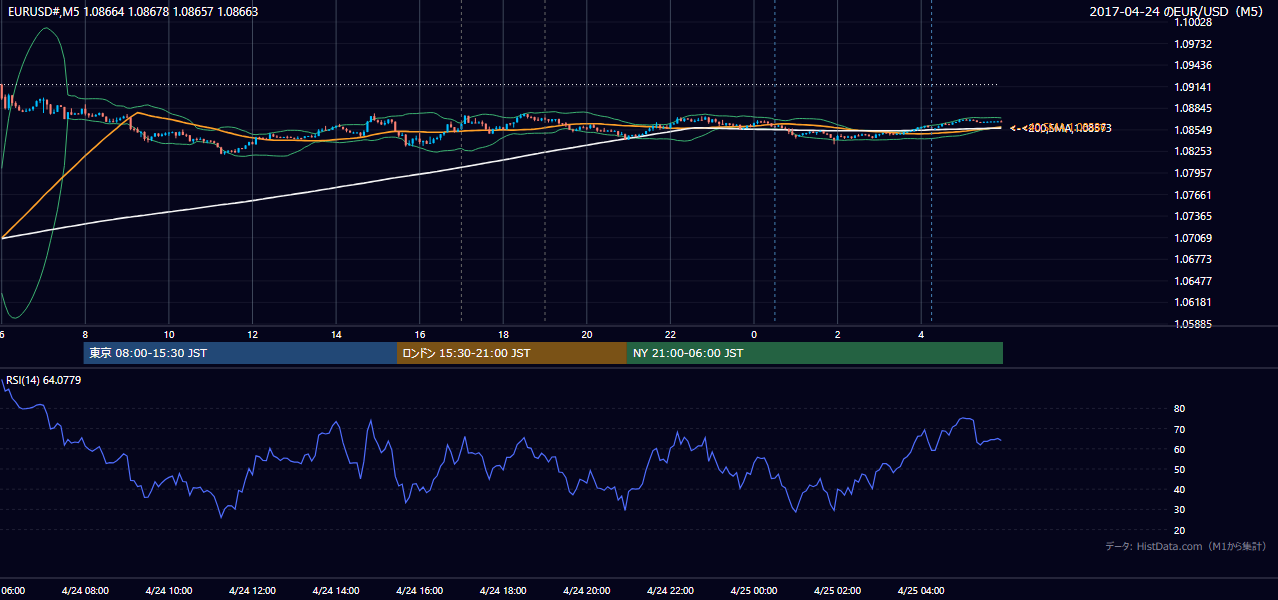Click the 4/24 22:00 date axis label

click(x=670, y=590)
